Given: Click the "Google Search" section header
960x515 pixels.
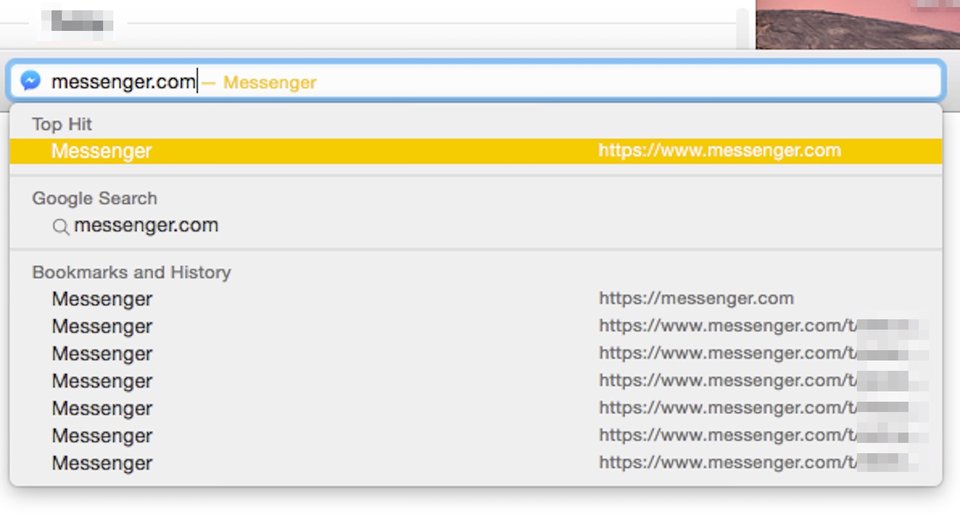Looking at the screenshot, I should point(94,198).
